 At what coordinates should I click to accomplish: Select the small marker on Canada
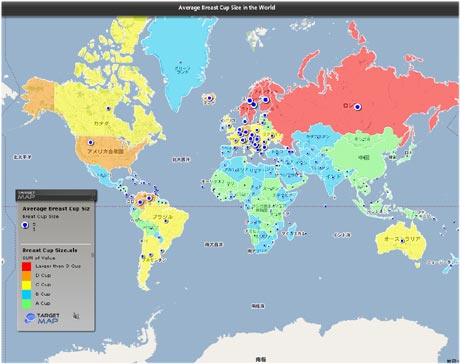(108, 108)
